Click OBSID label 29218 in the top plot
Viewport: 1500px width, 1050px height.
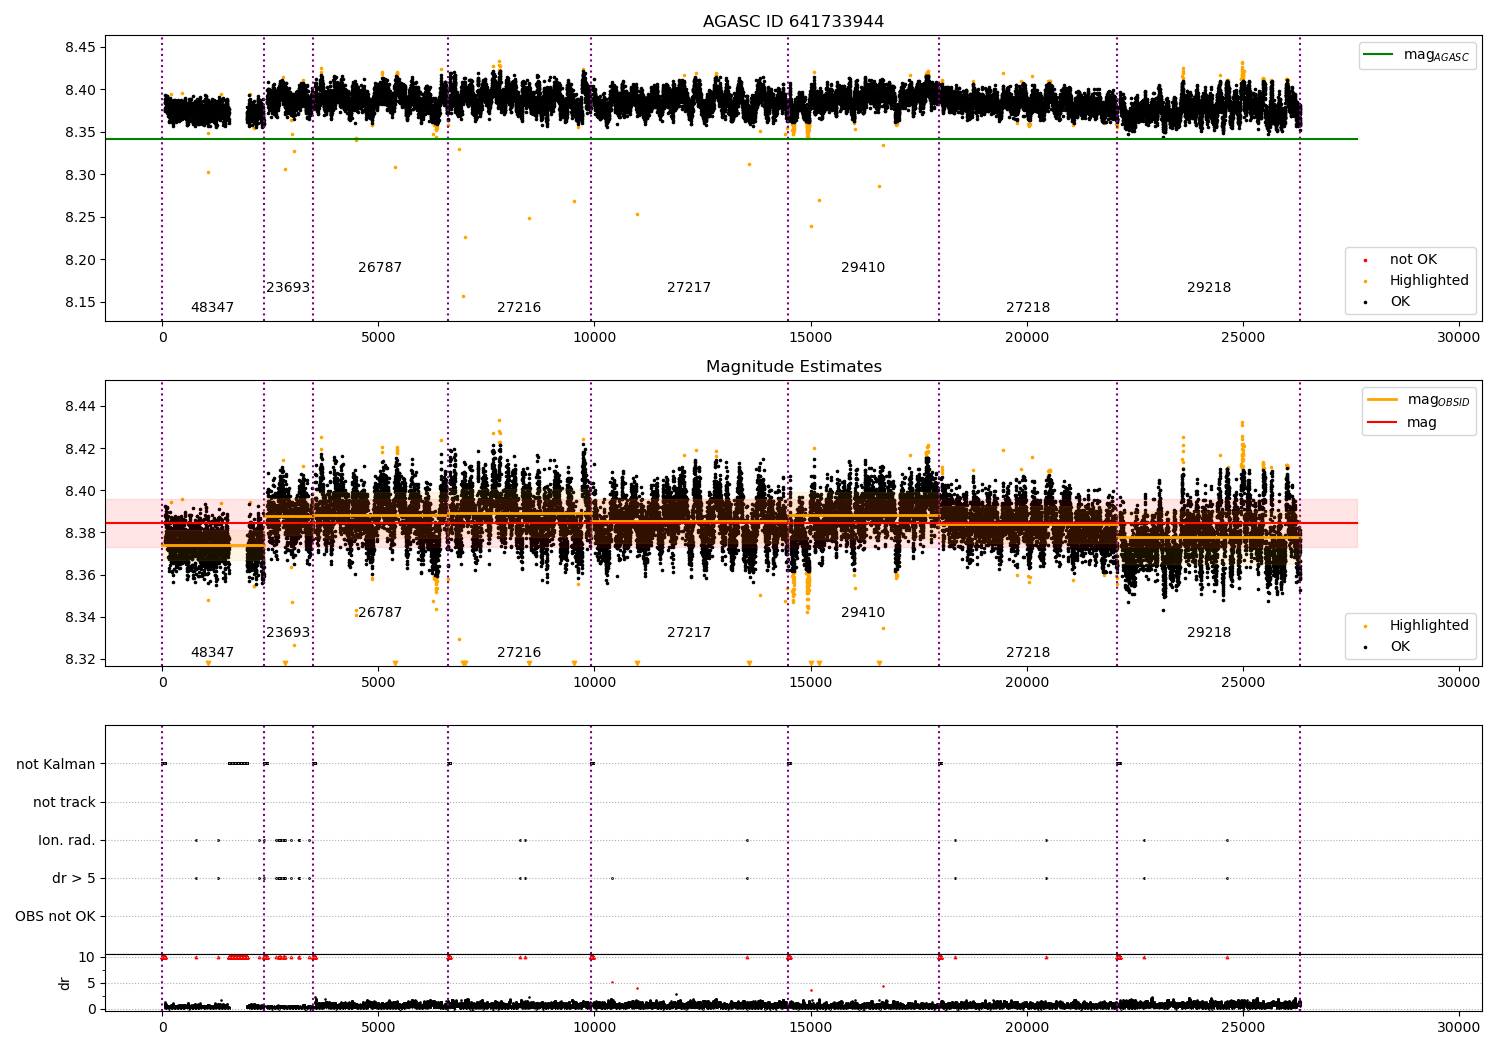(x=1209, y=288)
